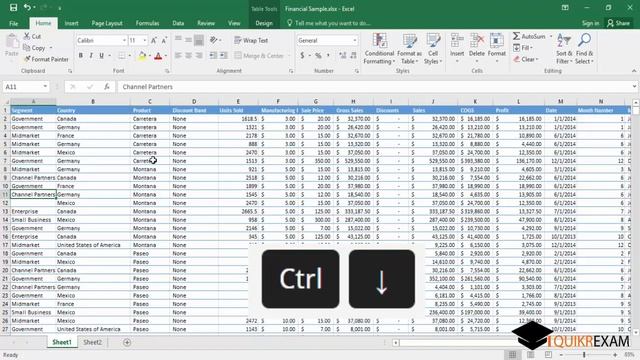Screen dimensions: 640x360
Task: Switch to Formulas tab
Action: 147,23
